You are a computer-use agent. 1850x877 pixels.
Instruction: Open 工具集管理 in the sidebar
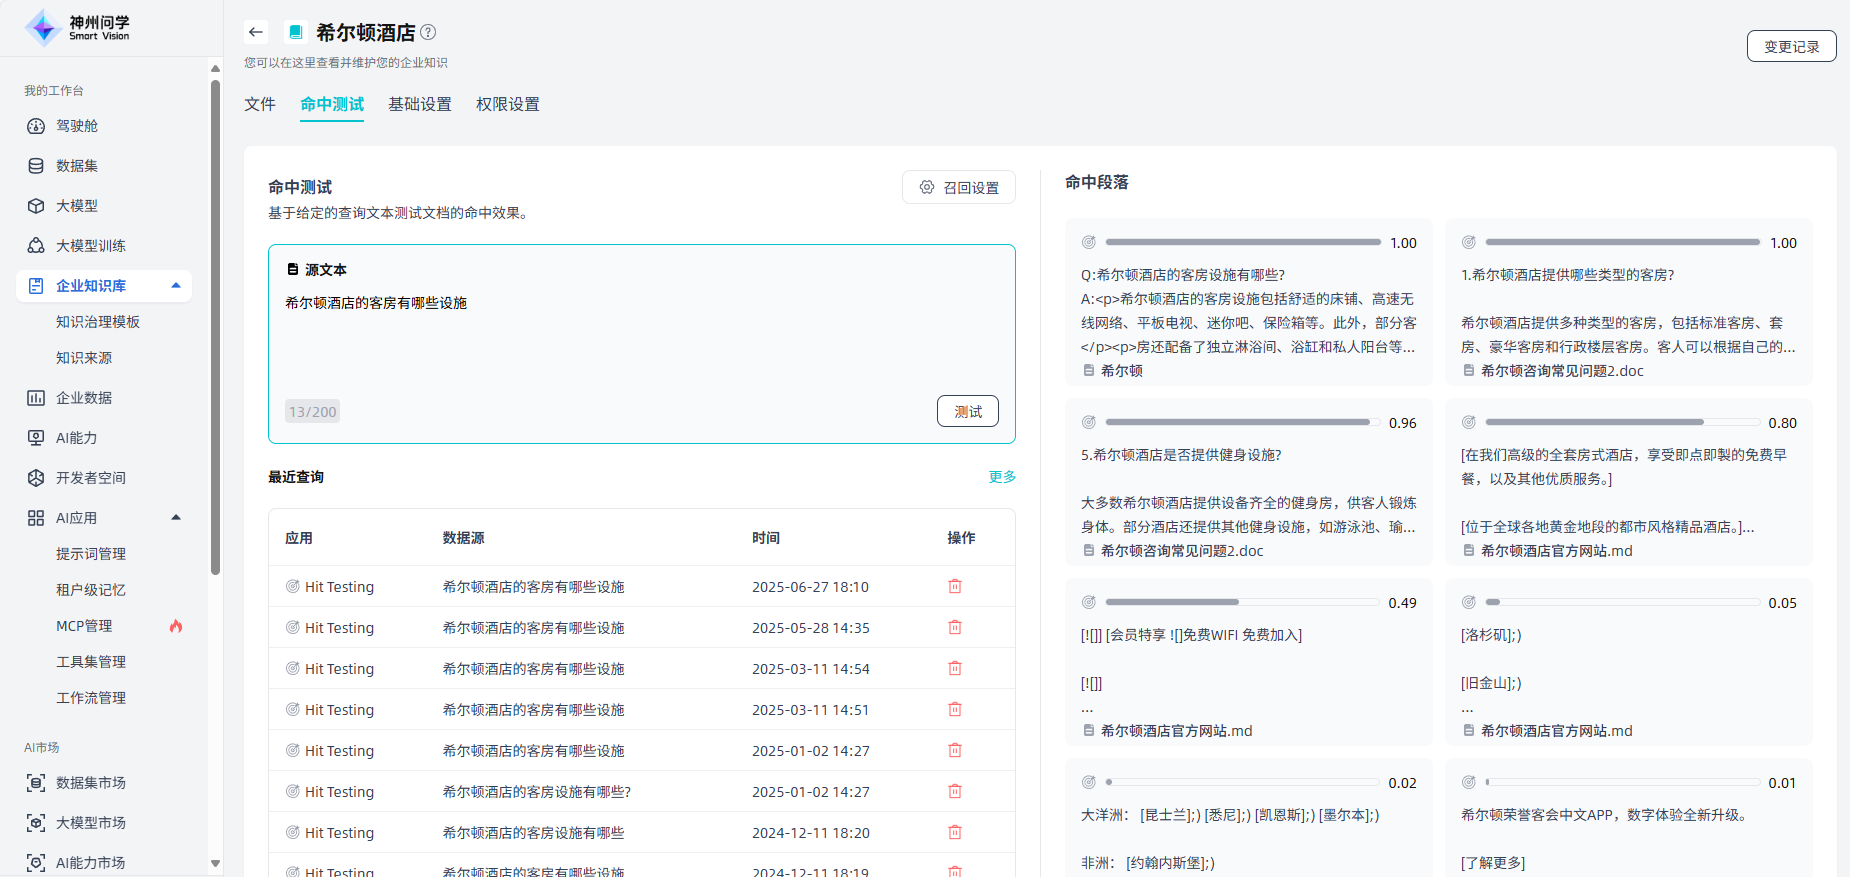(x=91, y=662)
